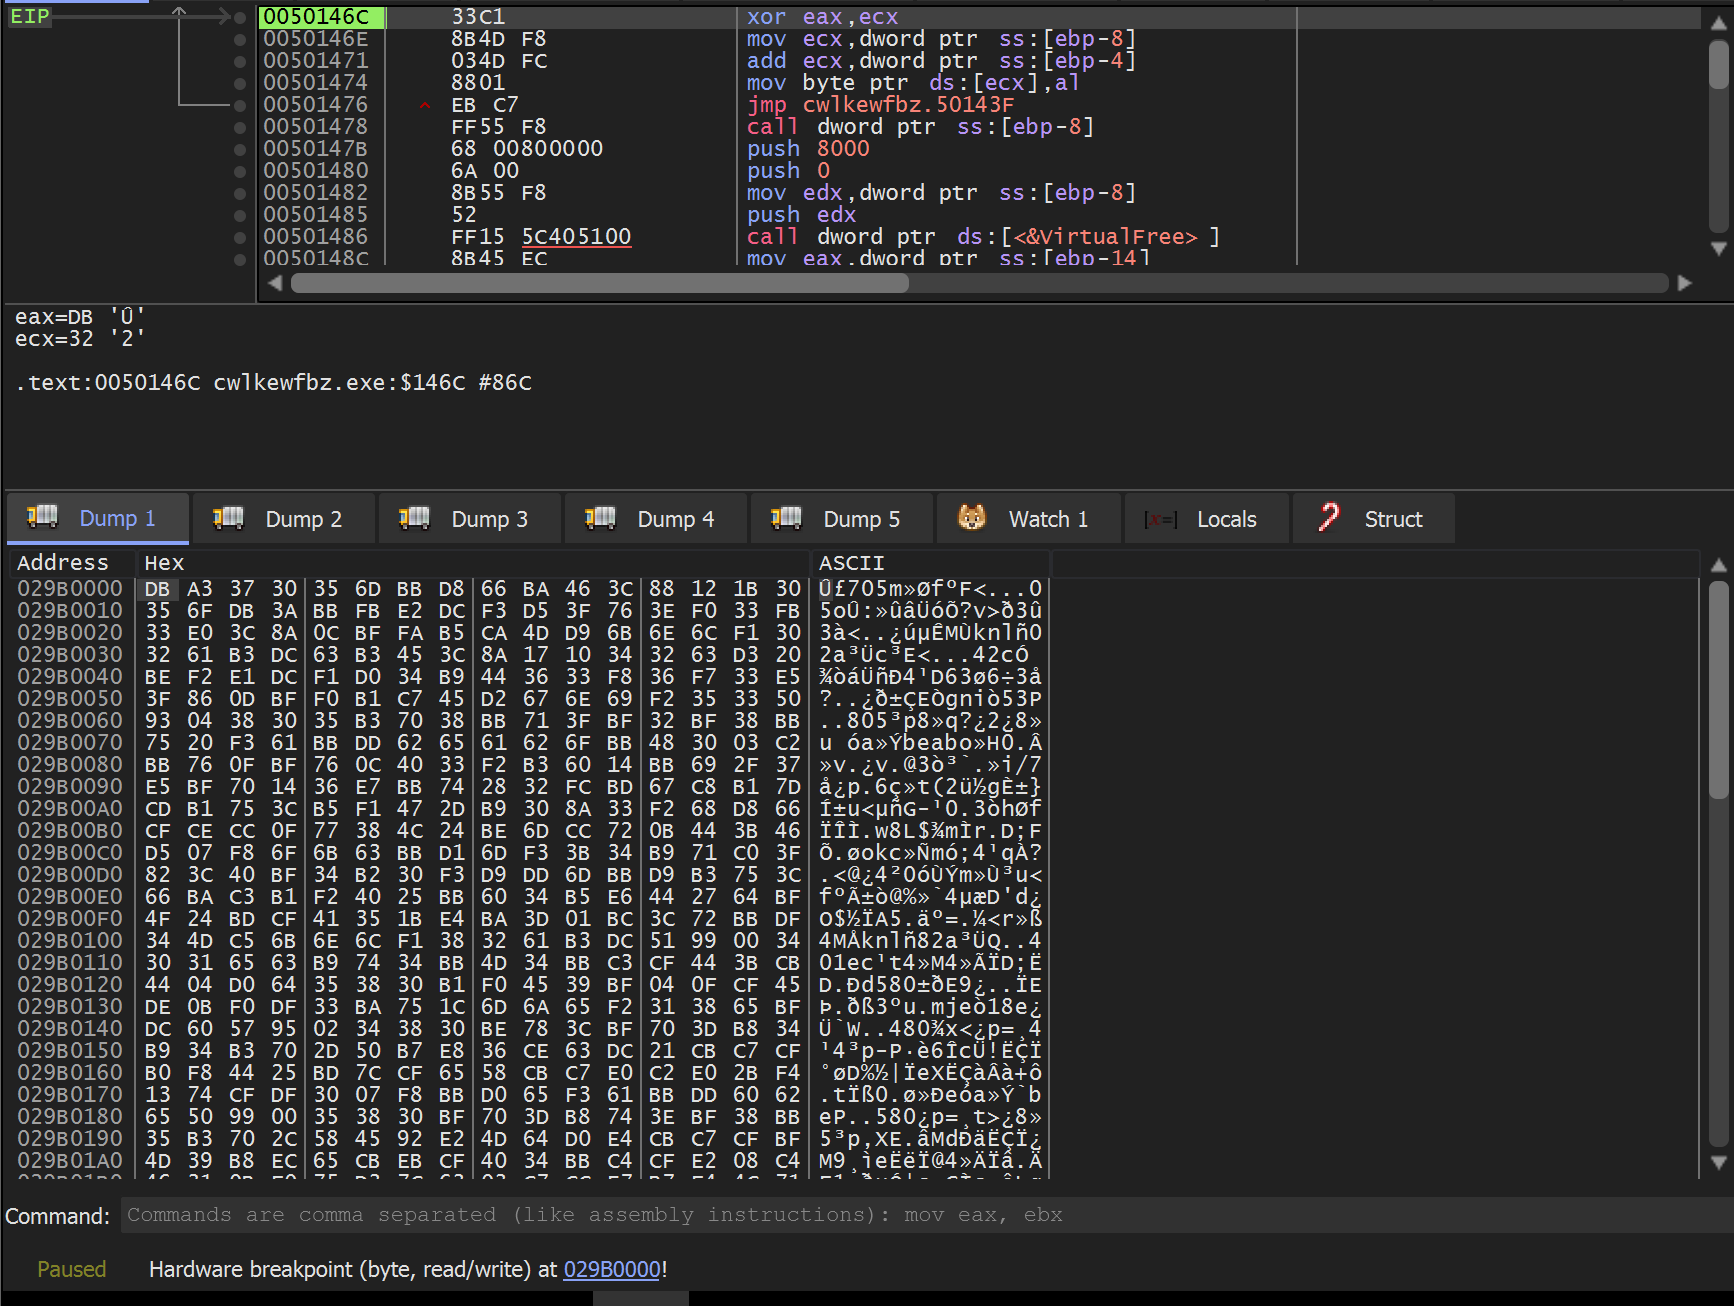The width and height of the screenshot is (1734, 1306).
Task: Open the Dump 3 tab
Action: 469,518
